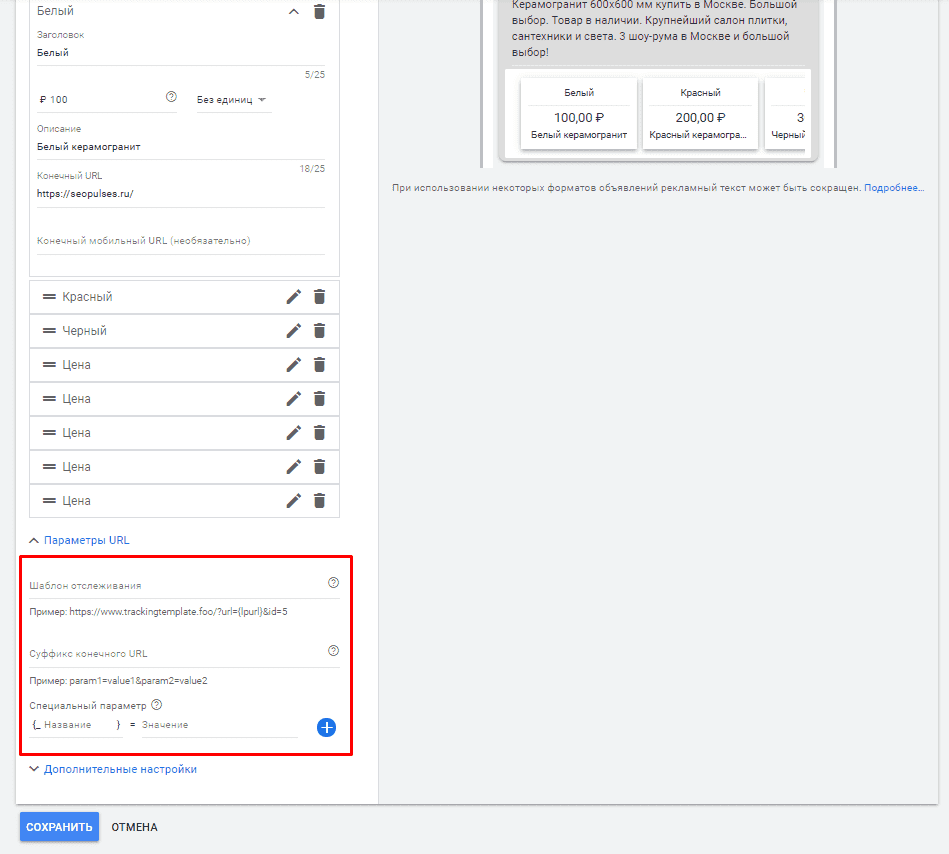
Task: Click the СОХРАНИТЬ button
Action: coord(59,827)
